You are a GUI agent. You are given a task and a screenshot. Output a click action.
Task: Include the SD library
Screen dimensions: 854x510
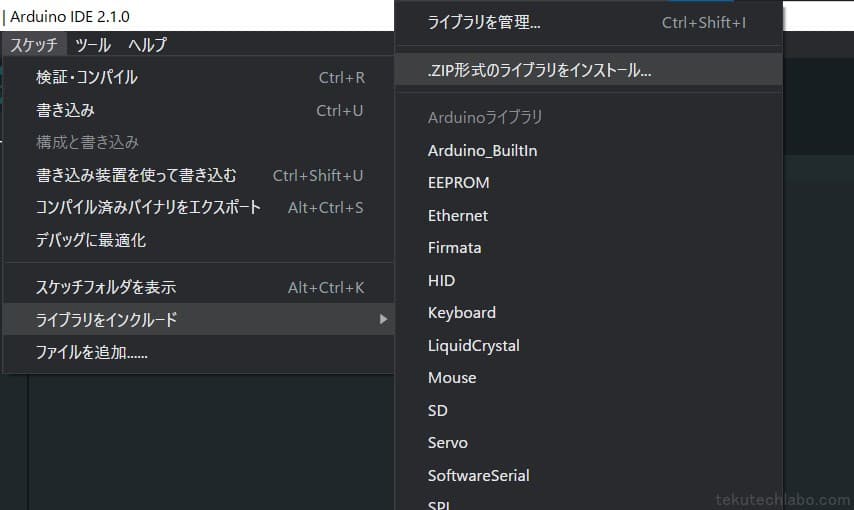tap(589, 410)
